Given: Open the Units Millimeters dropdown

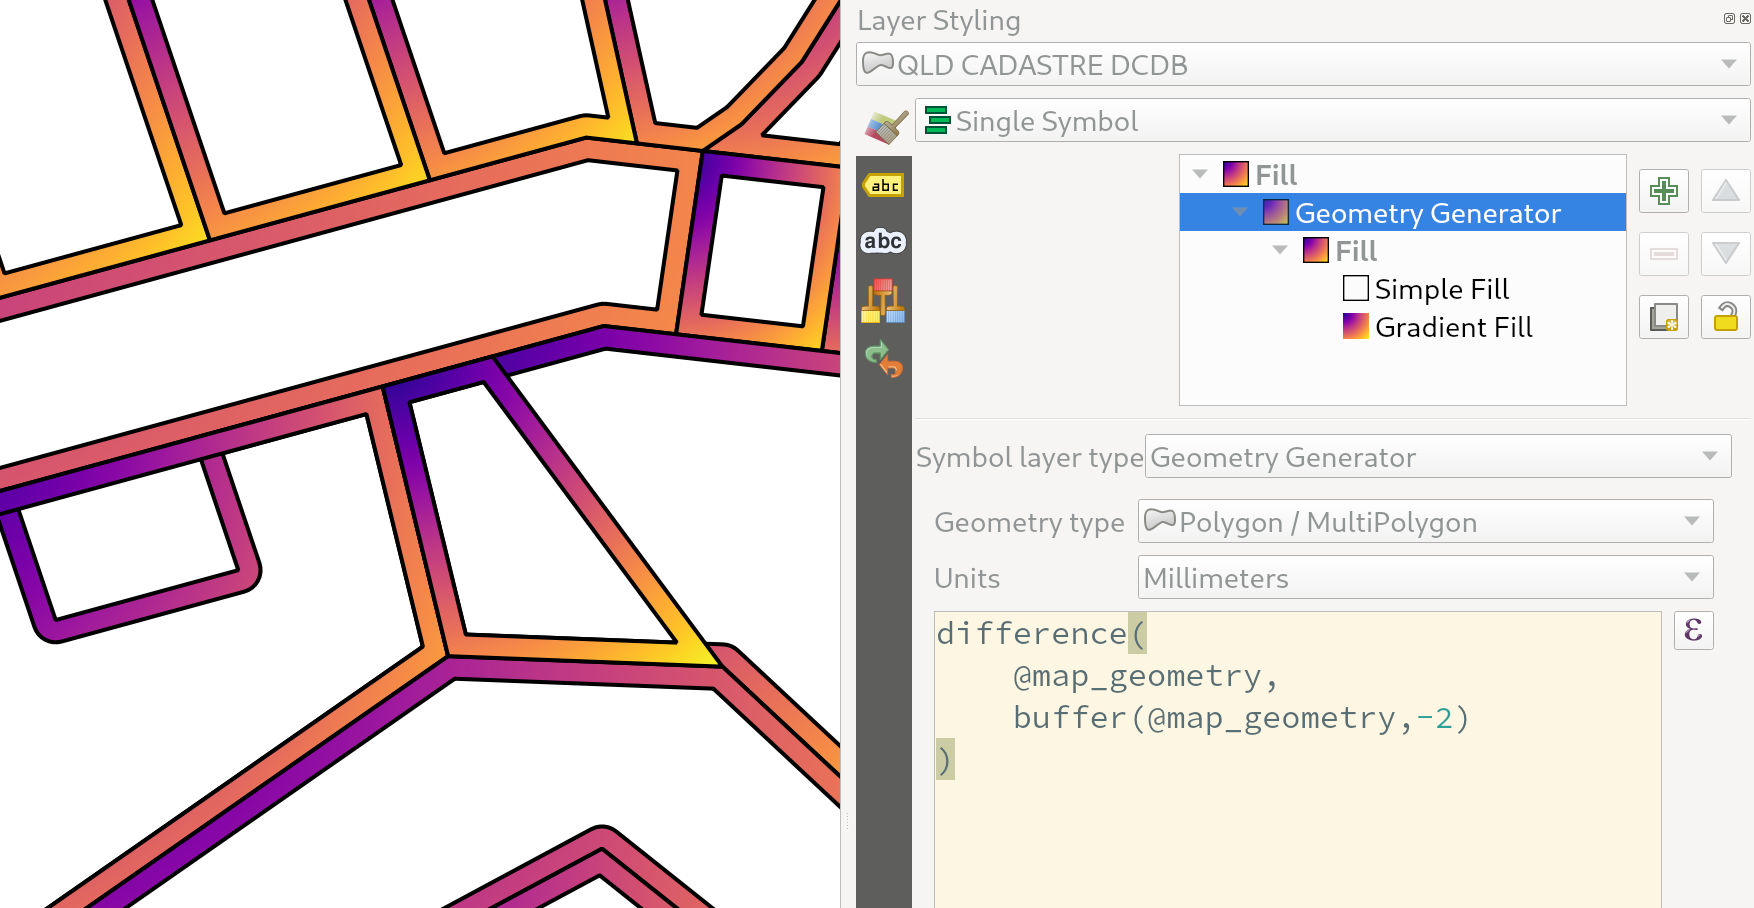Looking at the screenshot, I should (x=1425, y=578).
